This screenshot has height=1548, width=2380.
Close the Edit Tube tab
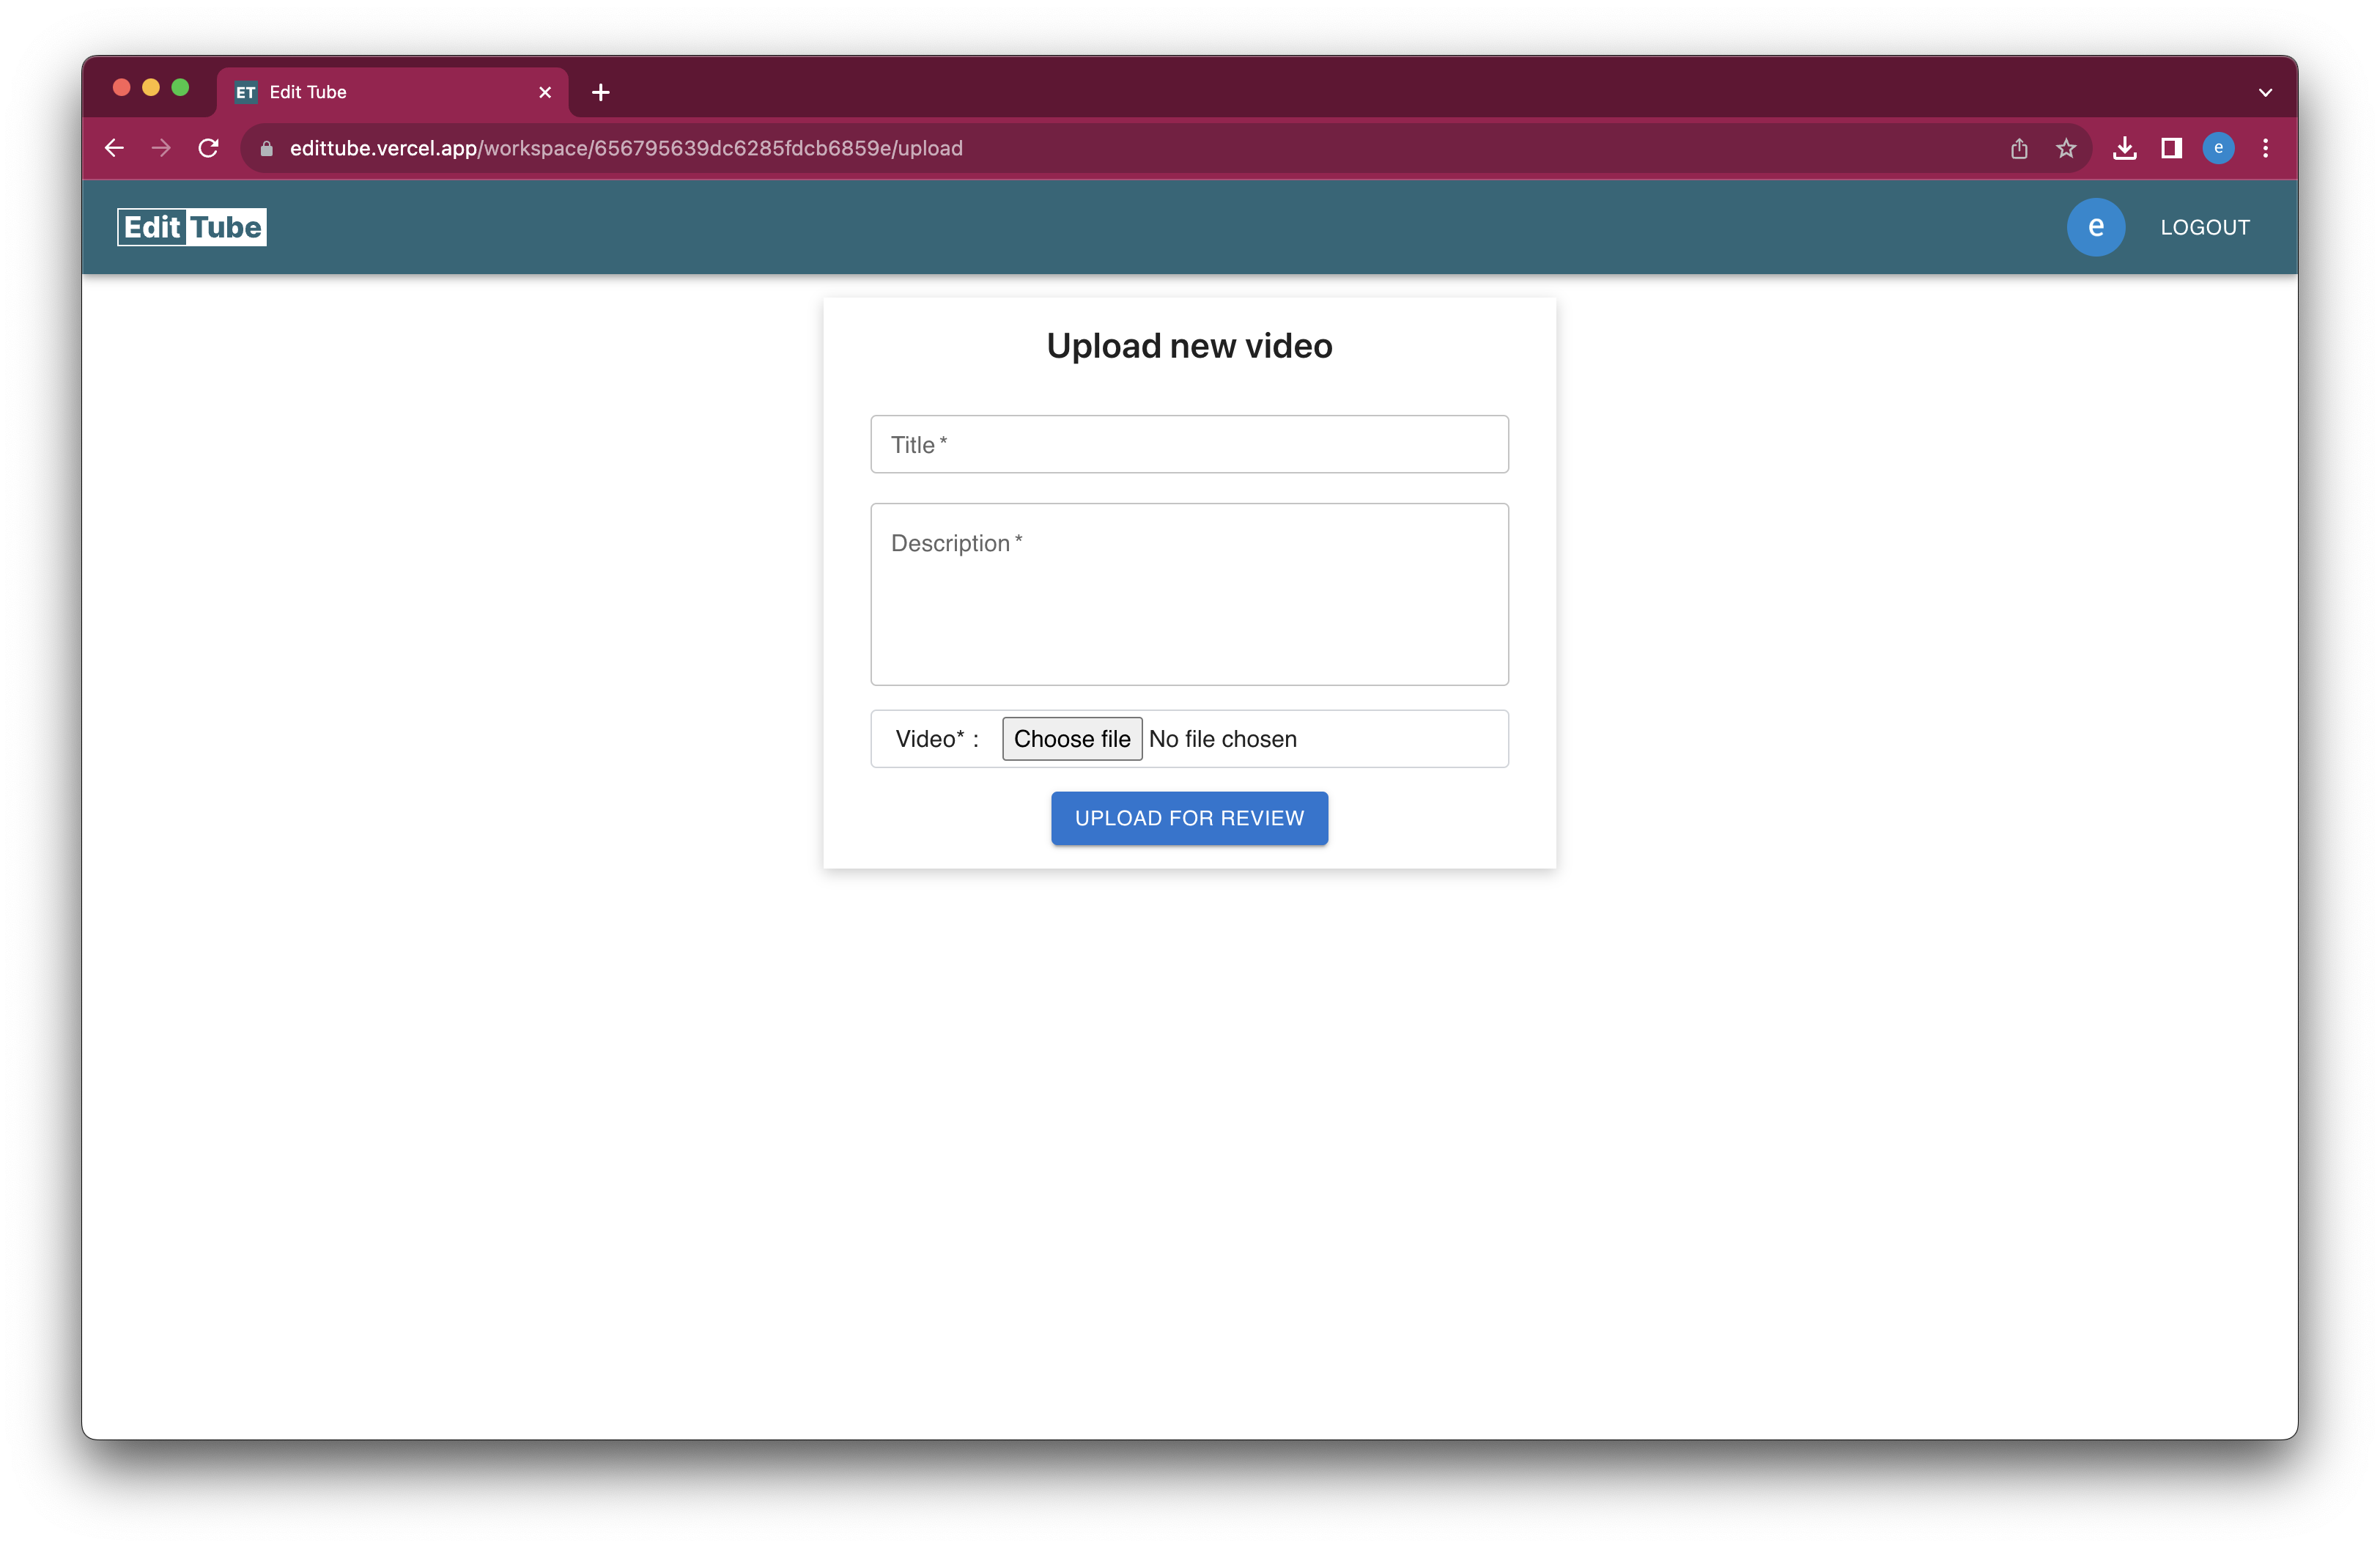click(x=545, y=92)
